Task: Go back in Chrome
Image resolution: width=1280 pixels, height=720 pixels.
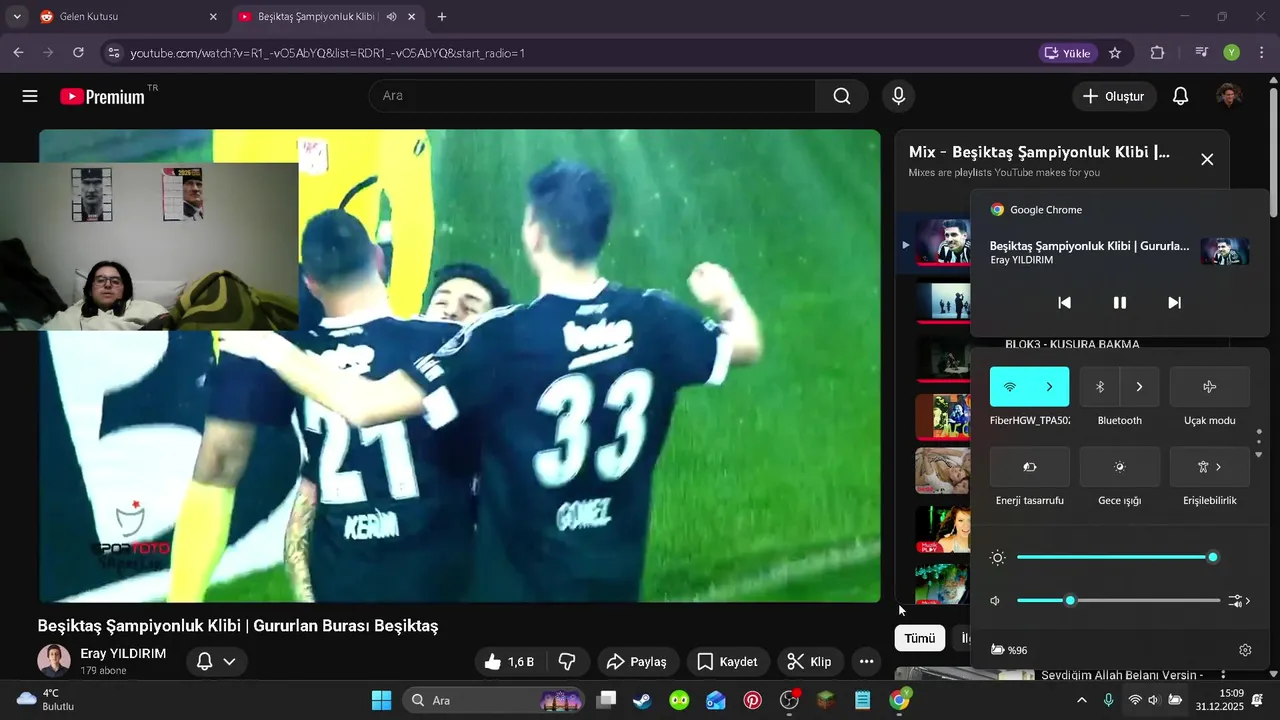Action: [18, 53]
